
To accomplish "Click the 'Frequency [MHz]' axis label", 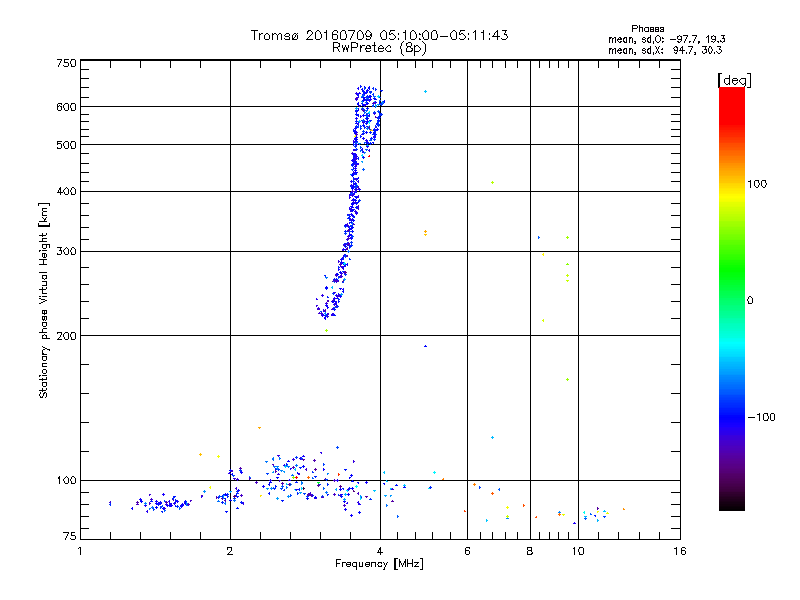I will [379, 564].
